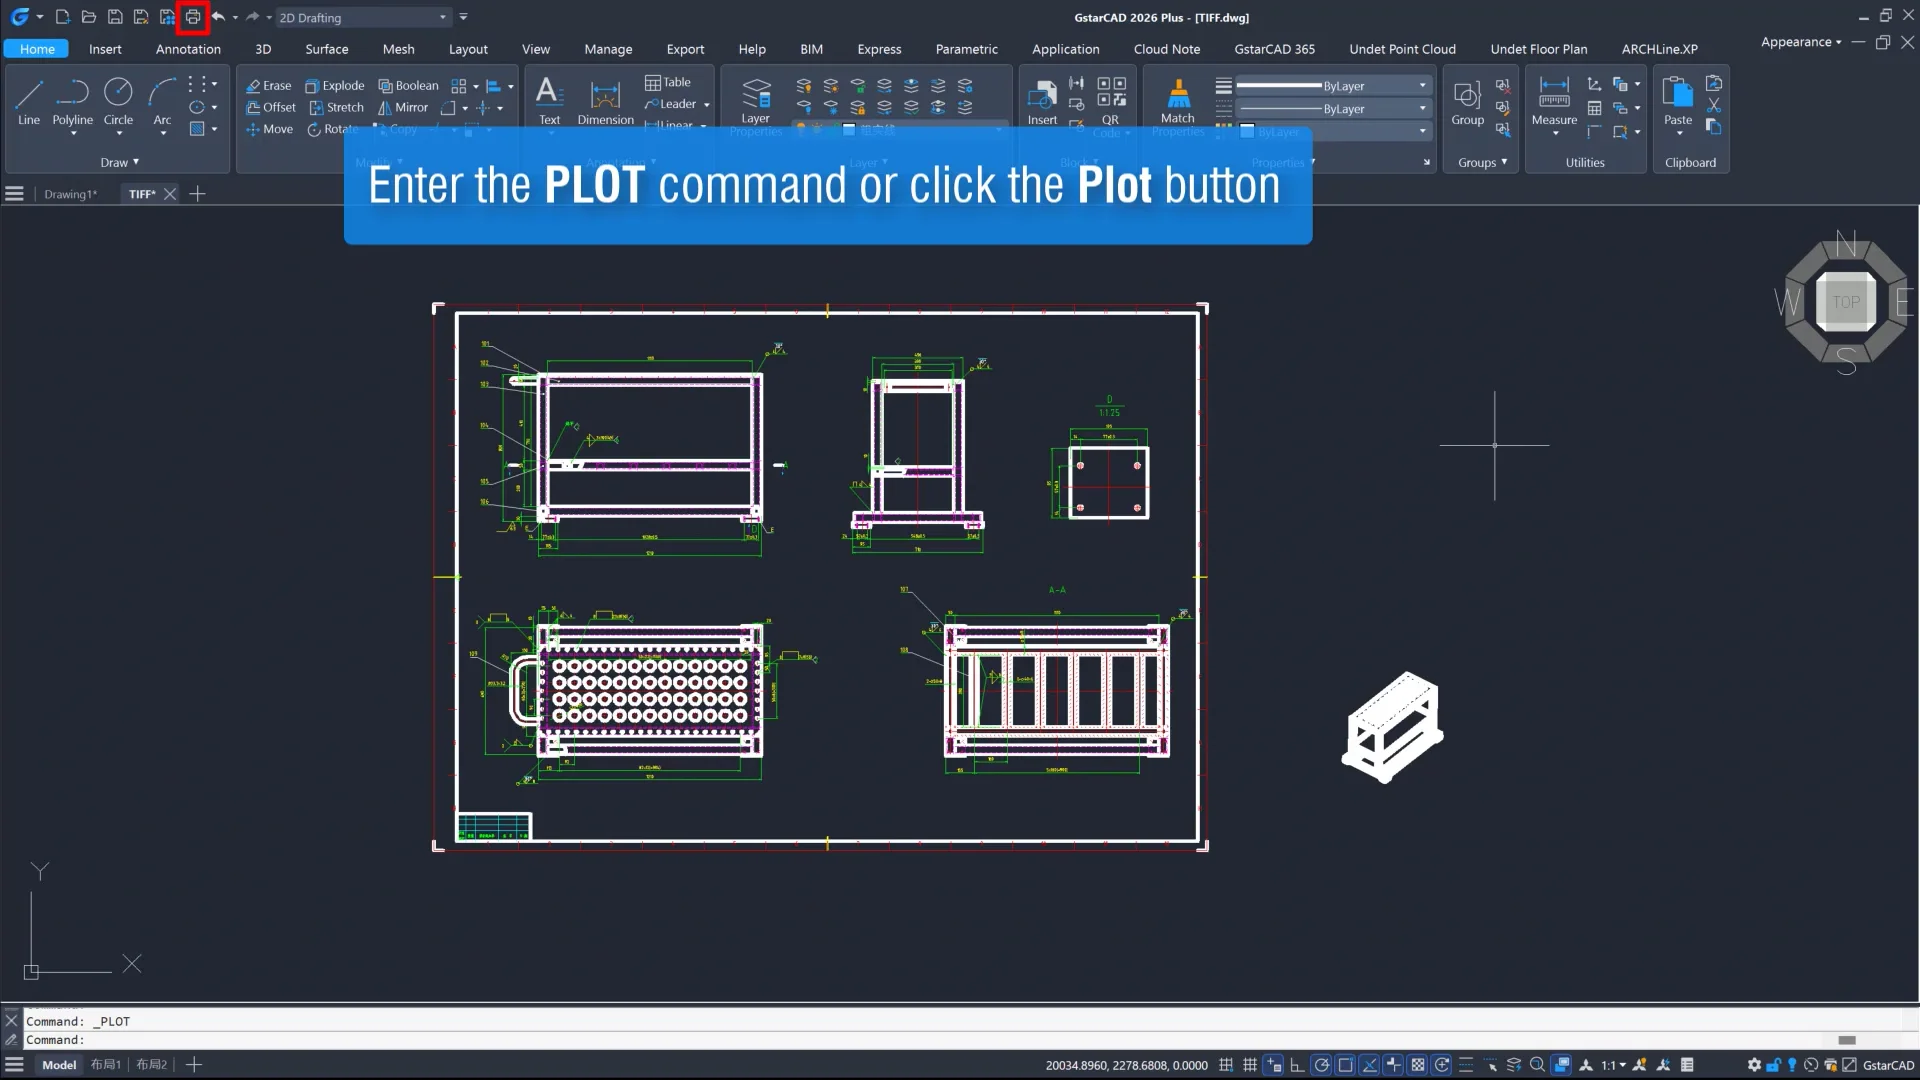Open annotation scale 1:1 dropdown
1920x1080 pixels.
coord(1613,1065)
